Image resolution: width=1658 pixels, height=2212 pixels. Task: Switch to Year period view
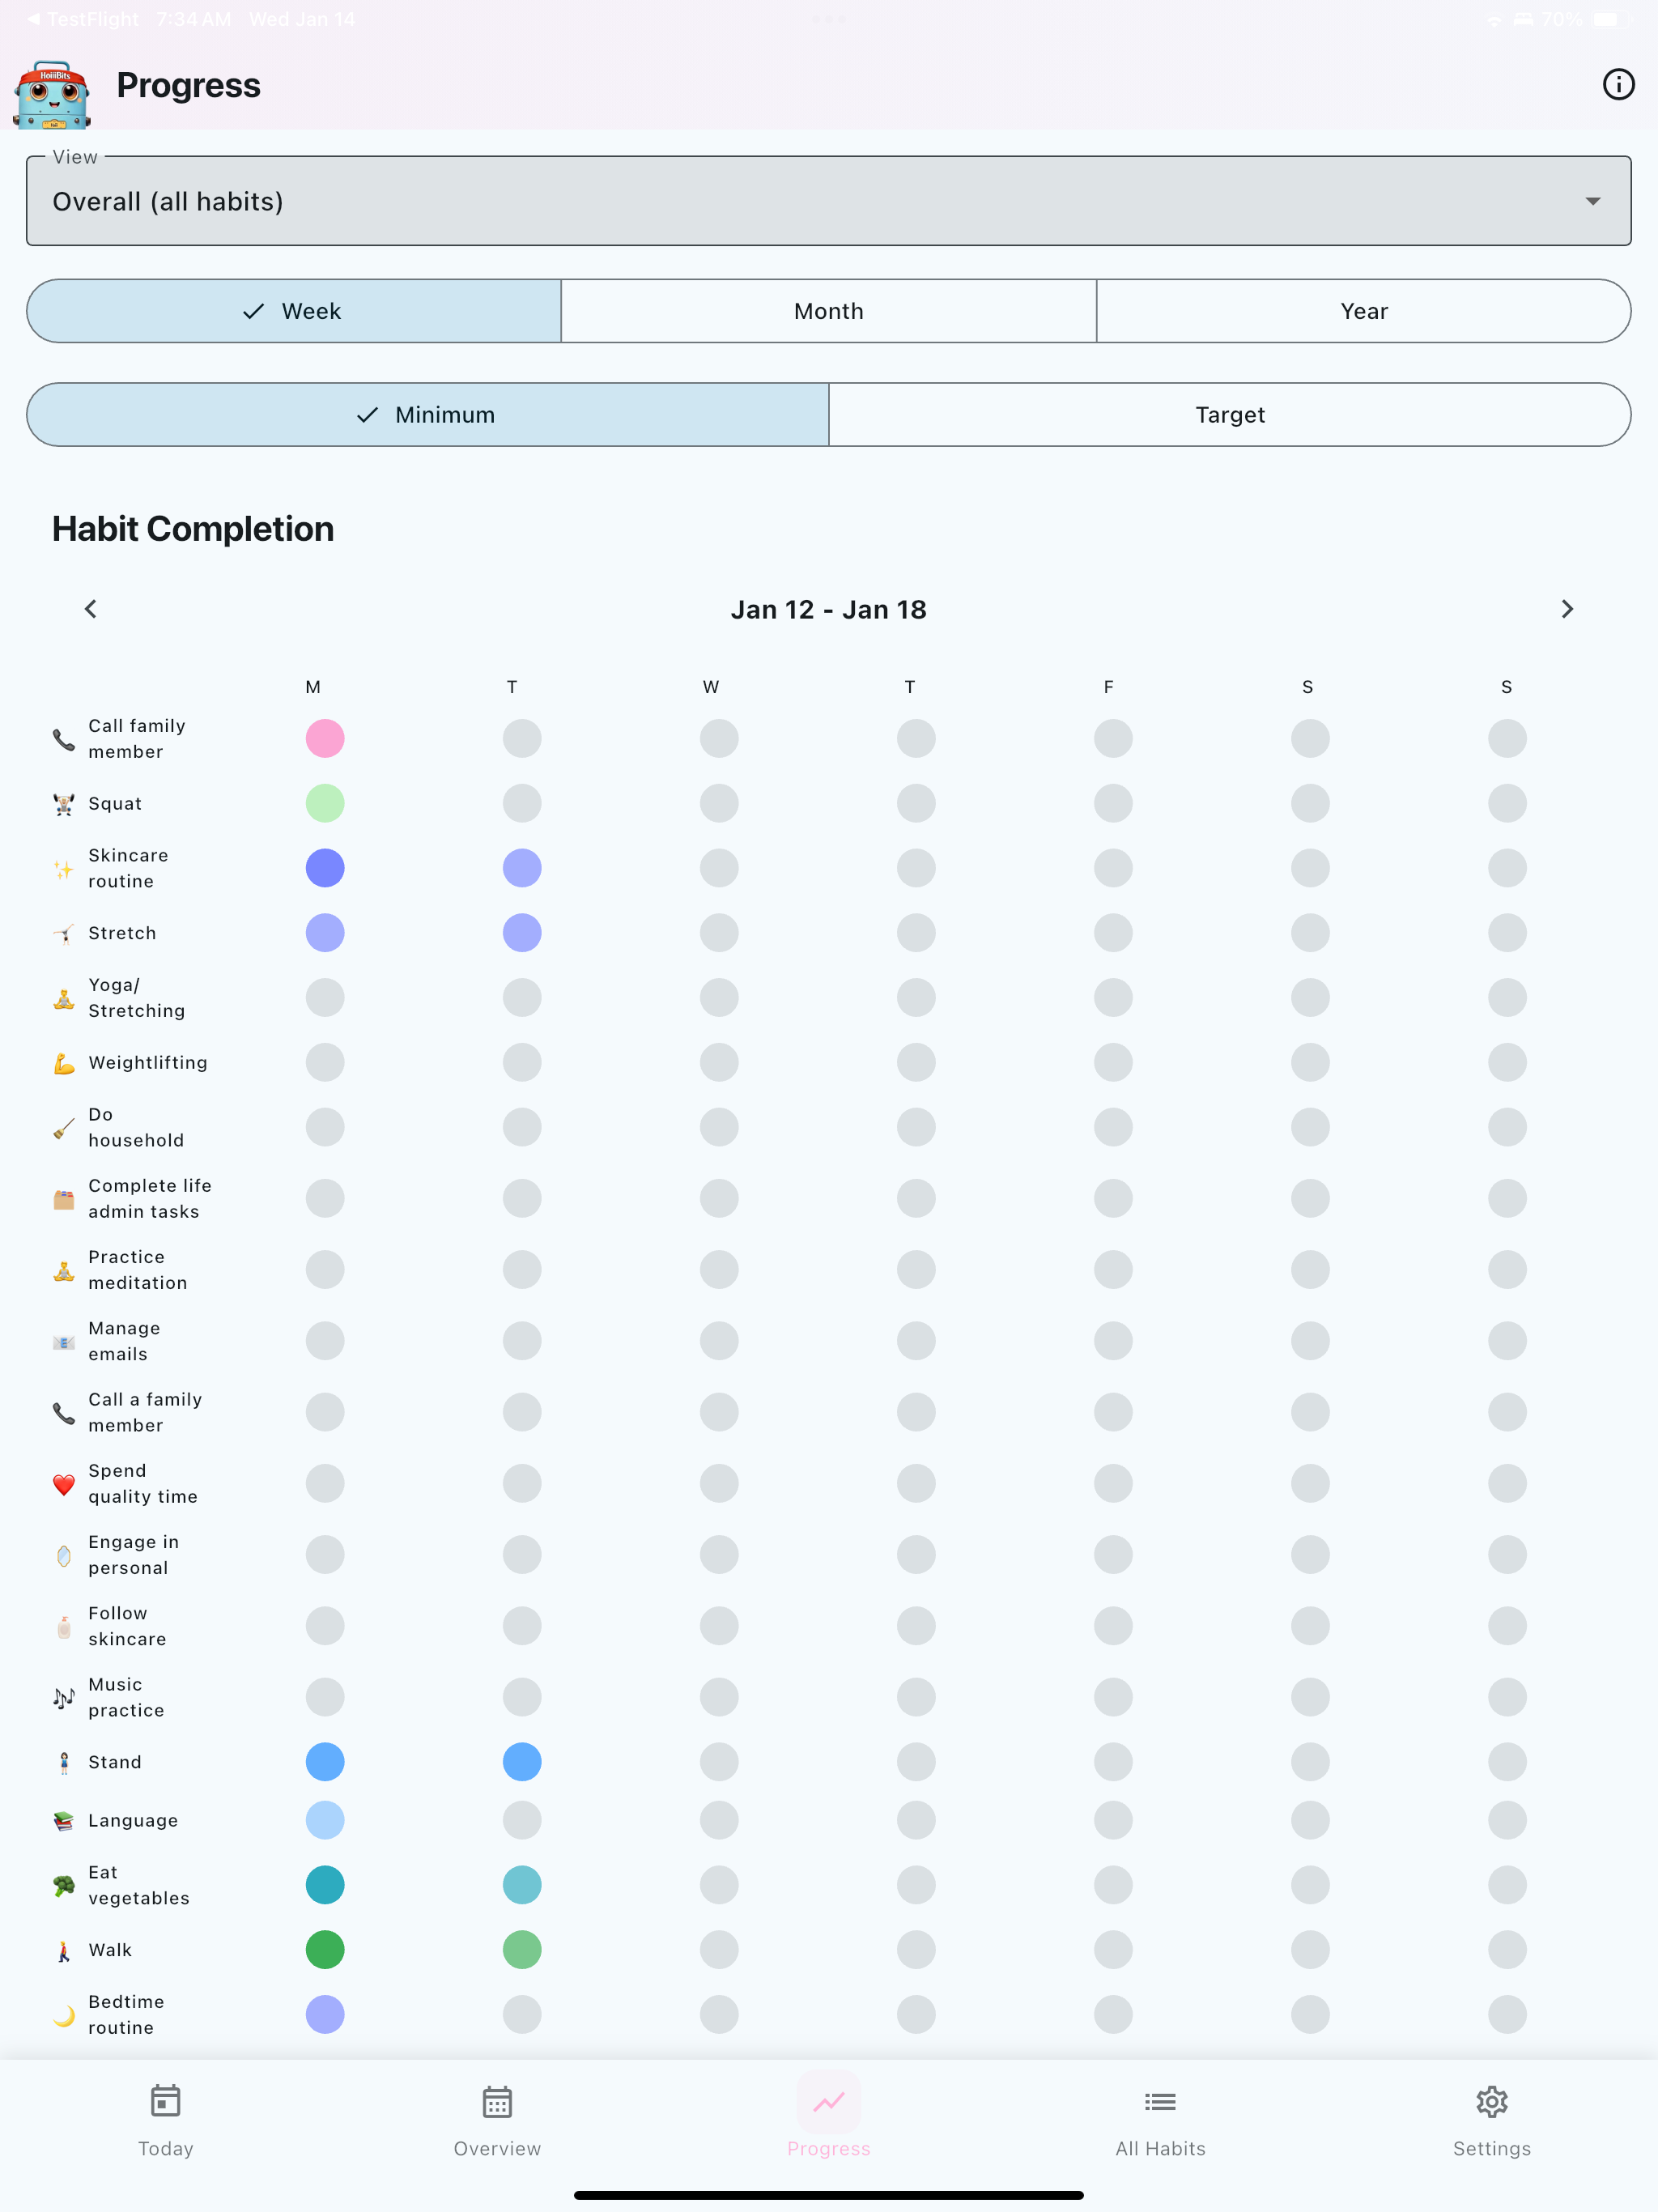point(1364,311)
